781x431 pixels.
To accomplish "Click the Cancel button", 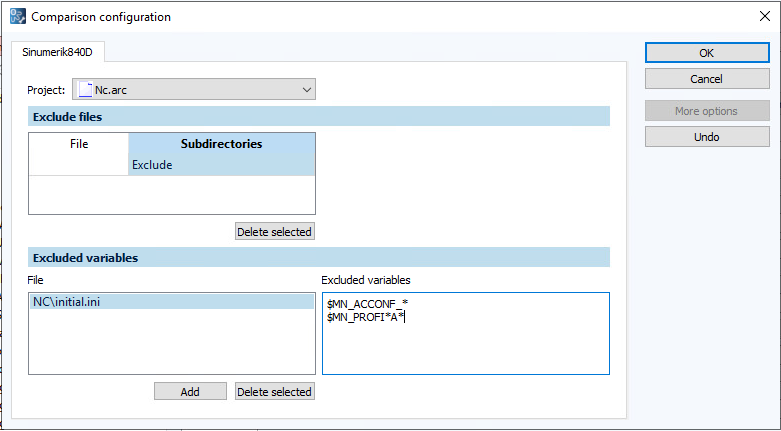I will tap(707, 79).
